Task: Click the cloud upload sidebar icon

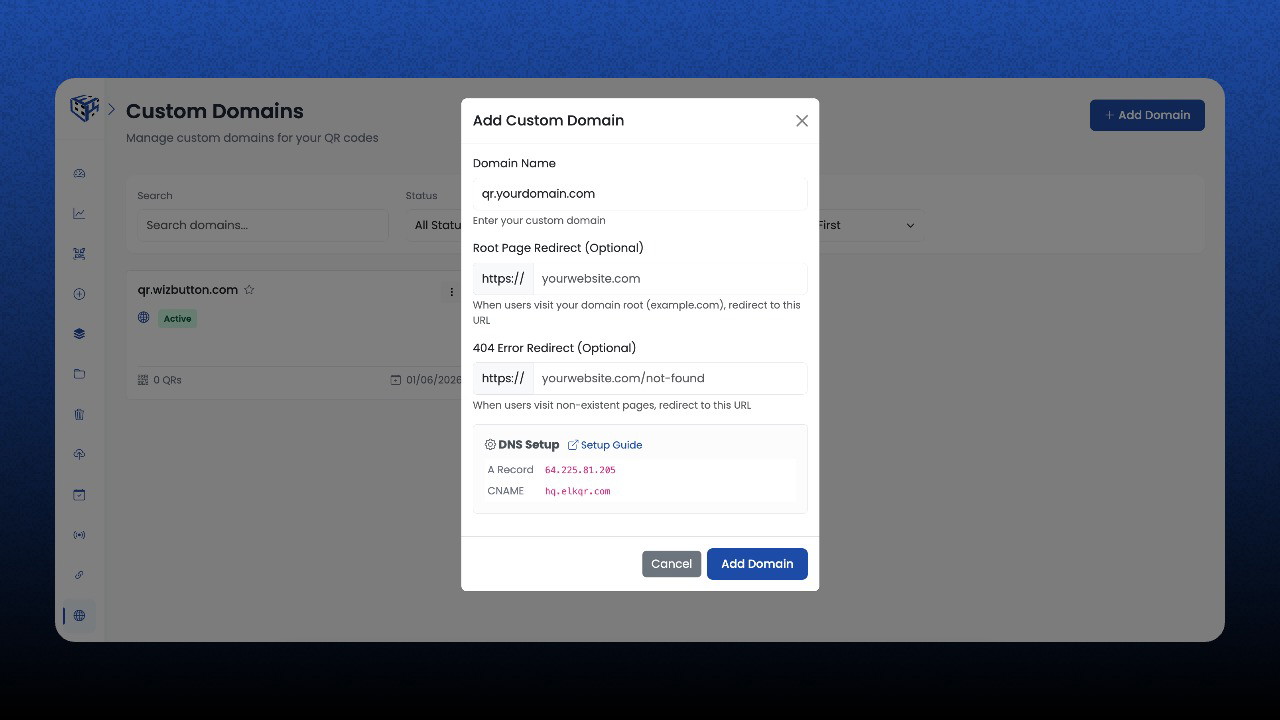Action: (x=79, y=454)
